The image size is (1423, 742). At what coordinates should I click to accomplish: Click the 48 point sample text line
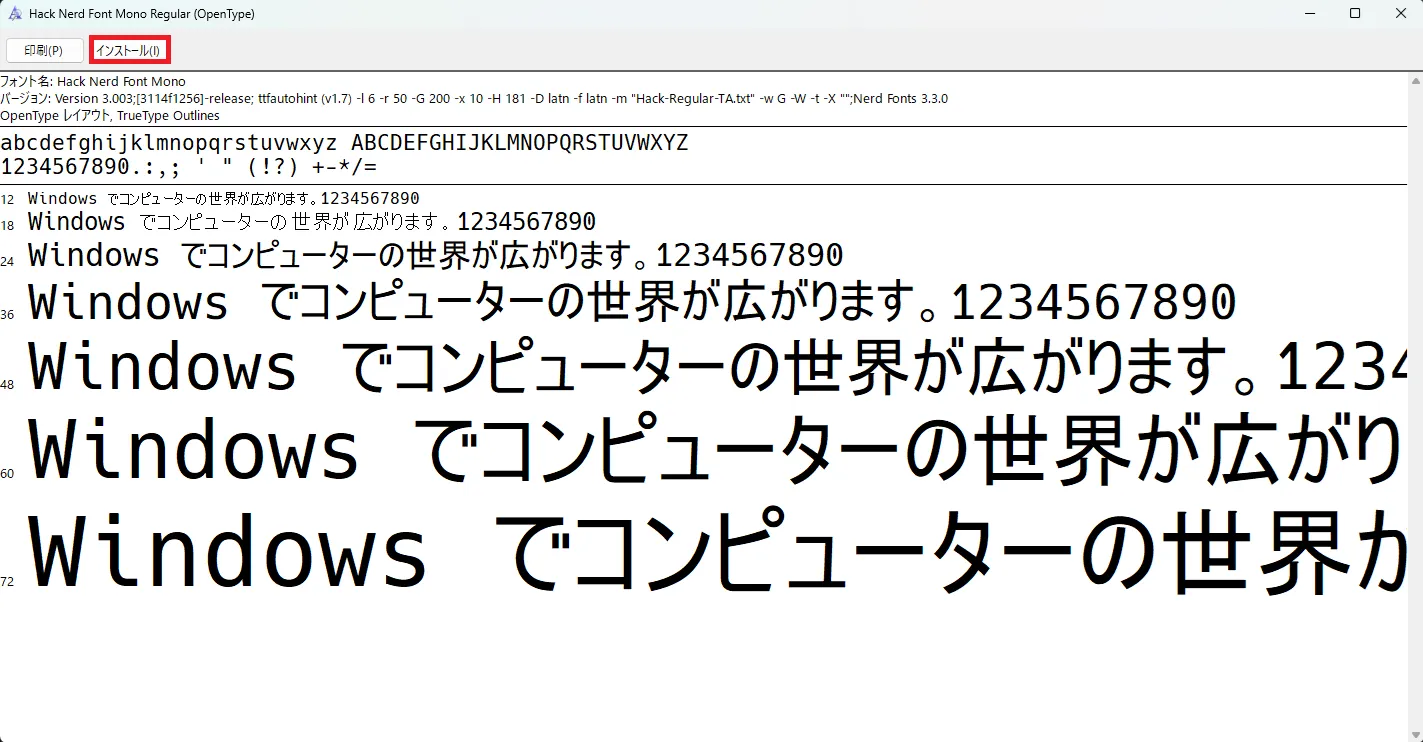(717, 367)
